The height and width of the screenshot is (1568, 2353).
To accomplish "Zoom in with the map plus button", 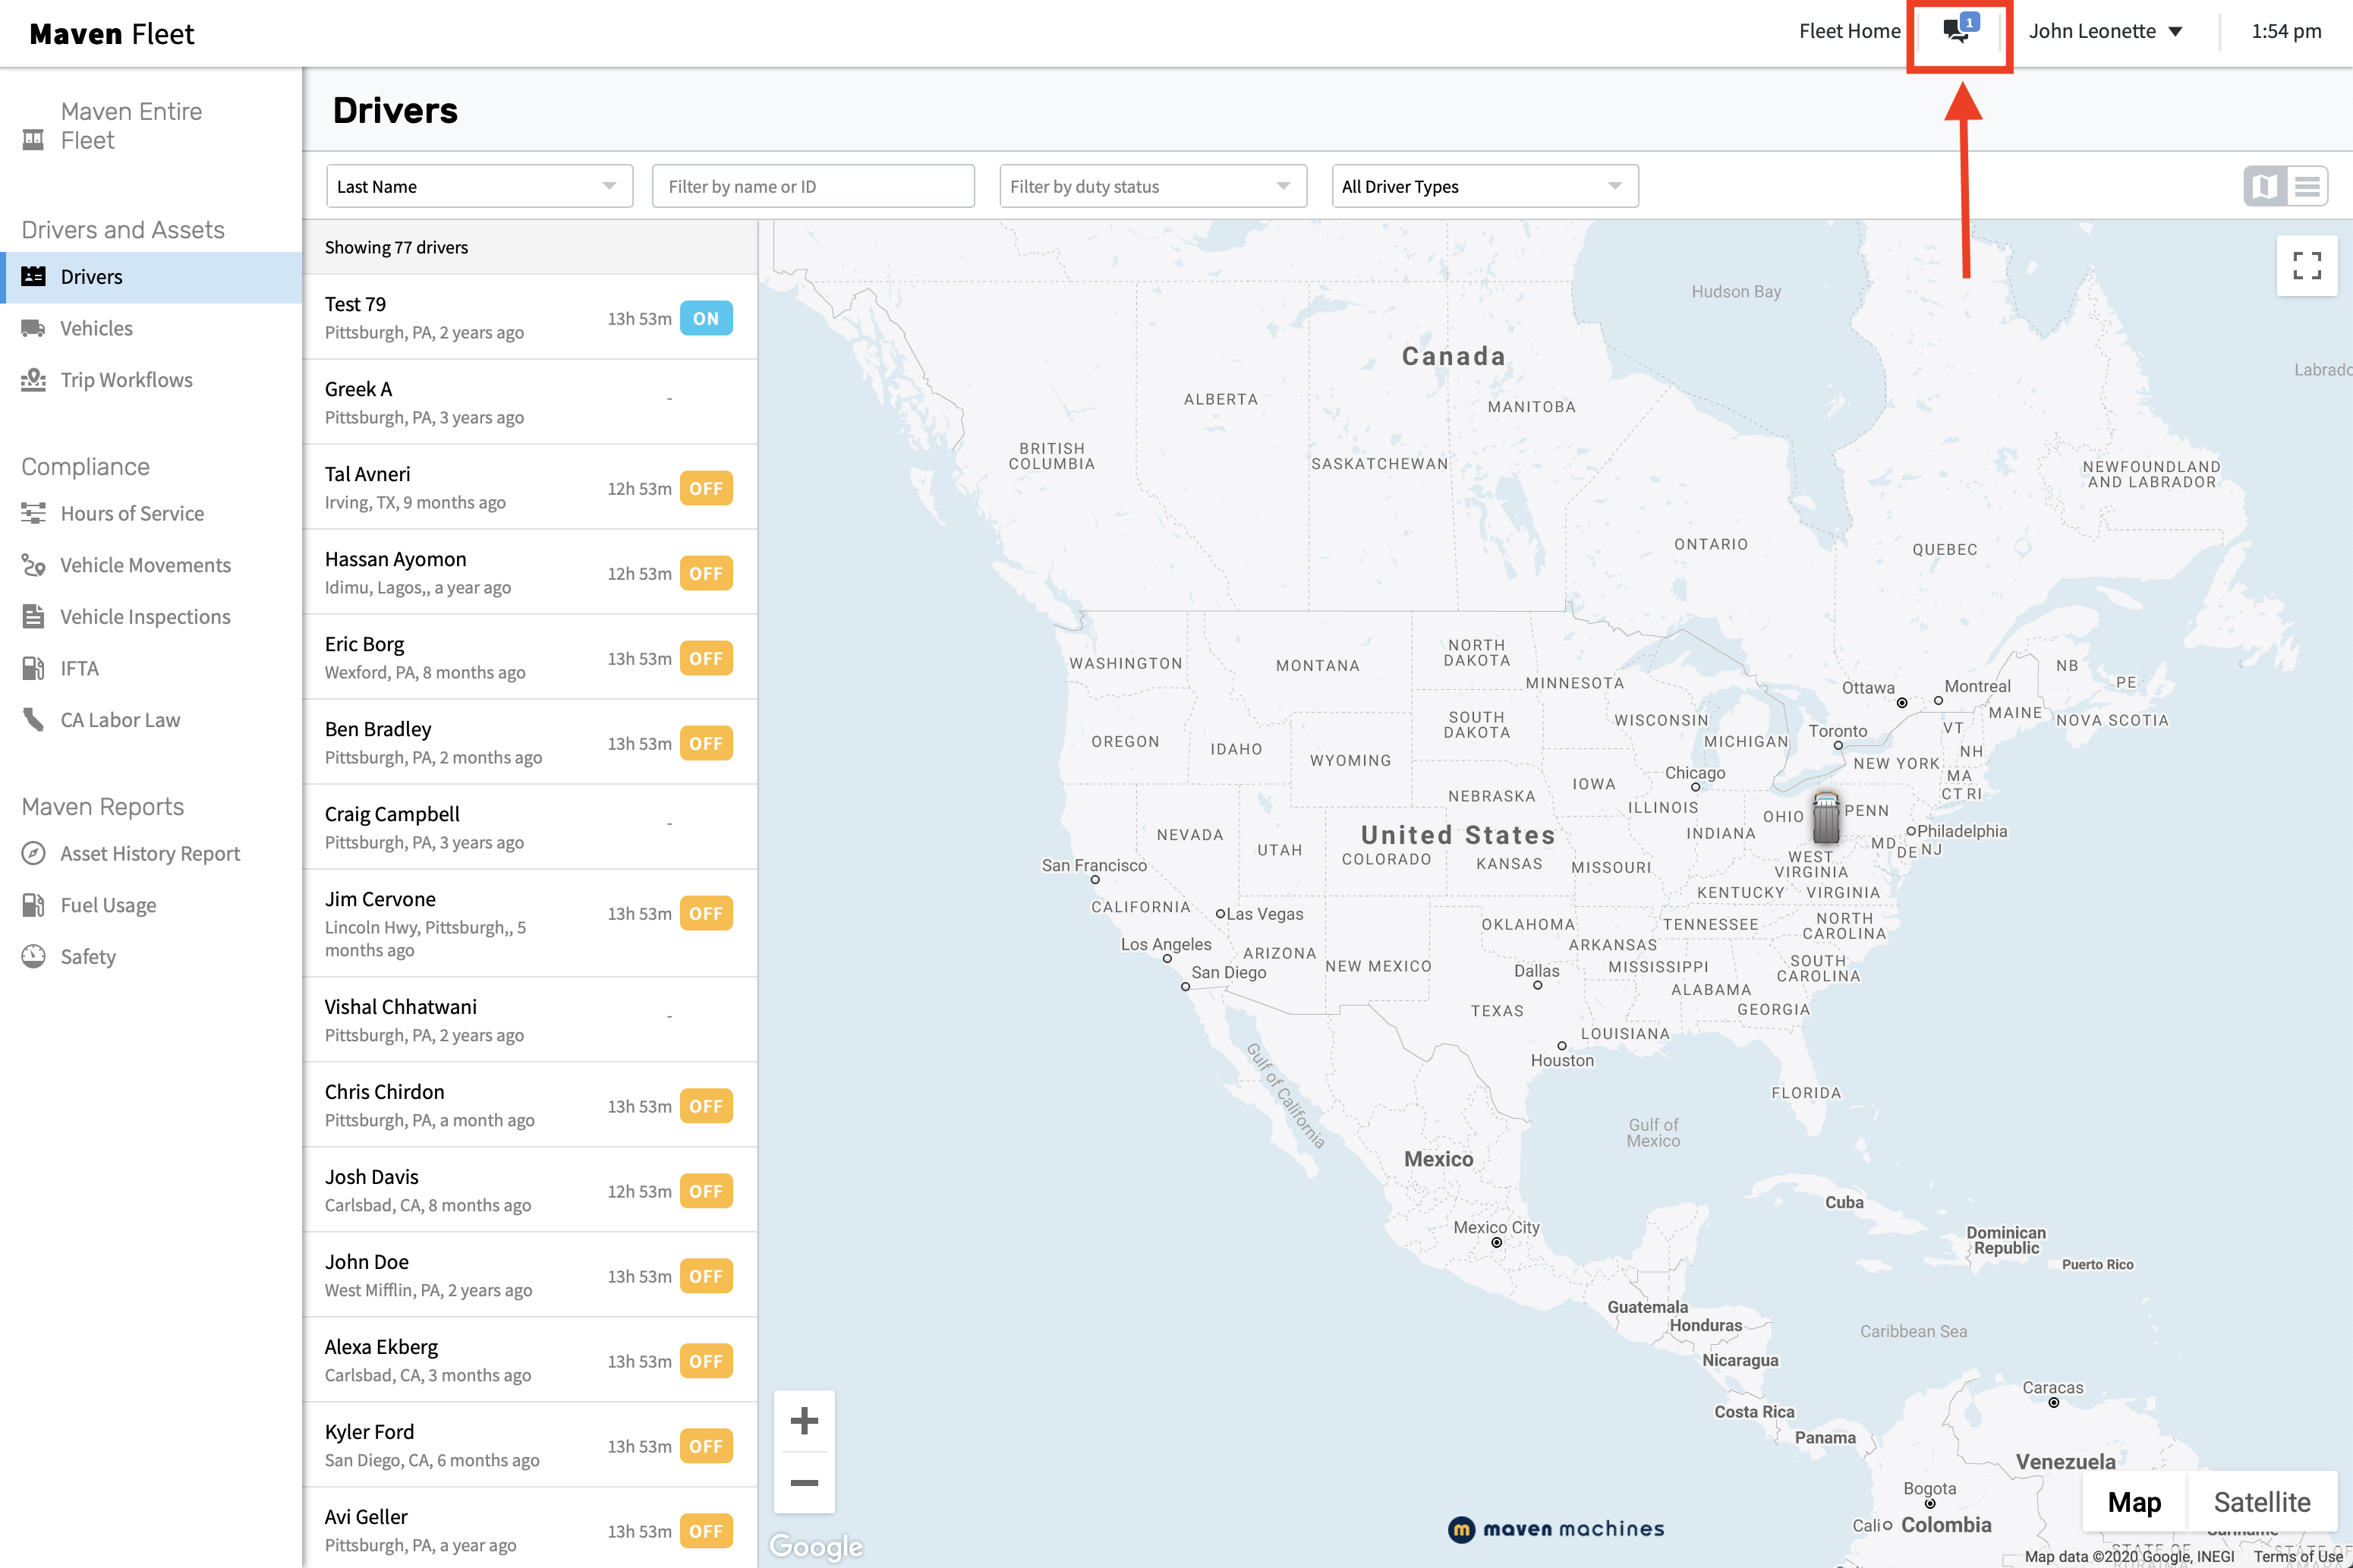I will tap(804, 1421).
